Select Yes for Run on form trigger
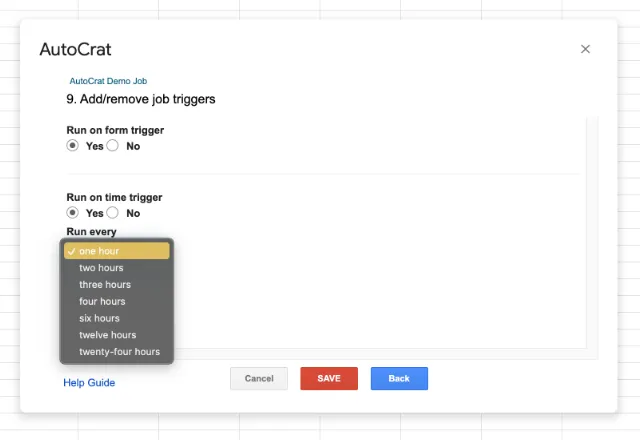640x440 pixels. [x=73, y=146]
